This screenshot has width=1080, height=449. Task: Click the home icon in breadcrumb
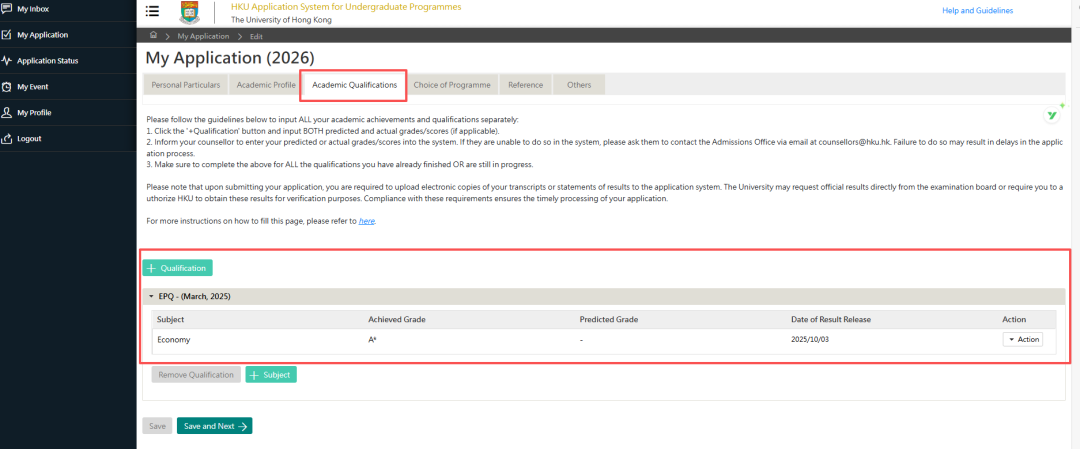point(153,36)
